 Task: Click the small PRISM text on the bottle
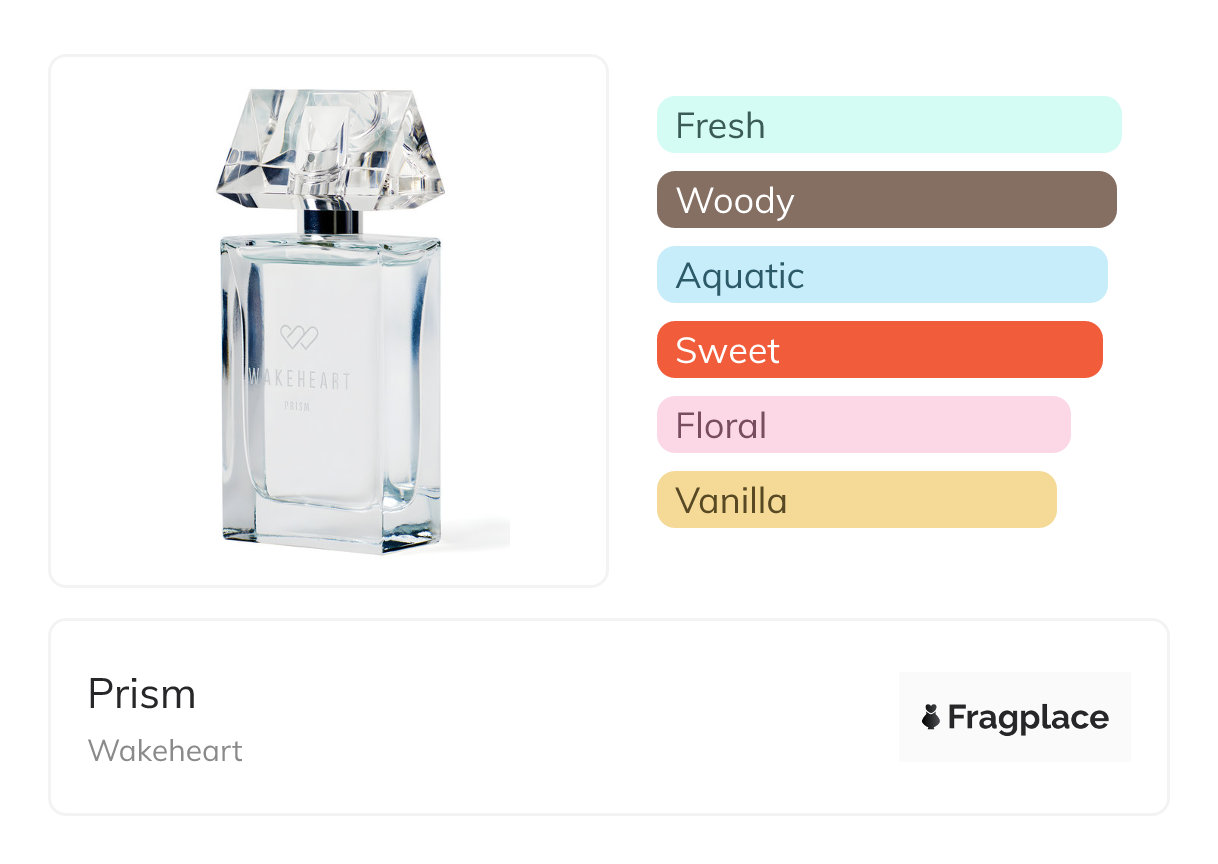click(x=298, y=407)
